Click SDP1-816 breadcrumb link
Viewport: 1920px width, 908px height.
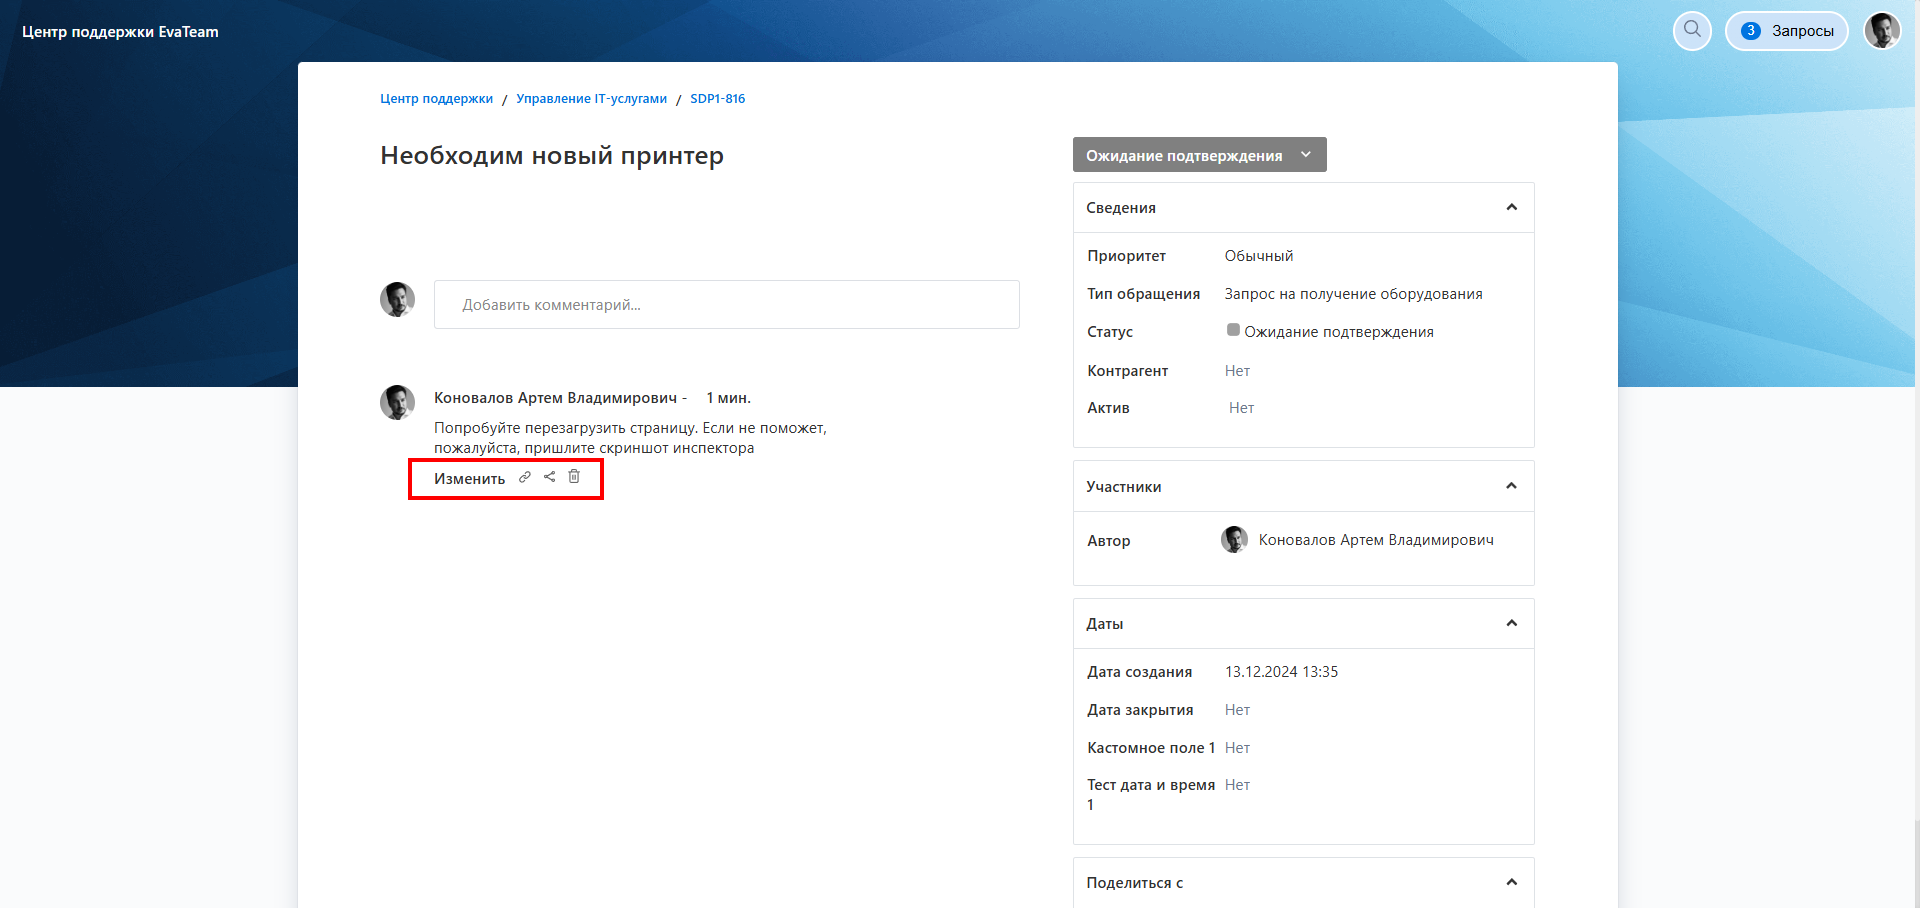(717, 99)
